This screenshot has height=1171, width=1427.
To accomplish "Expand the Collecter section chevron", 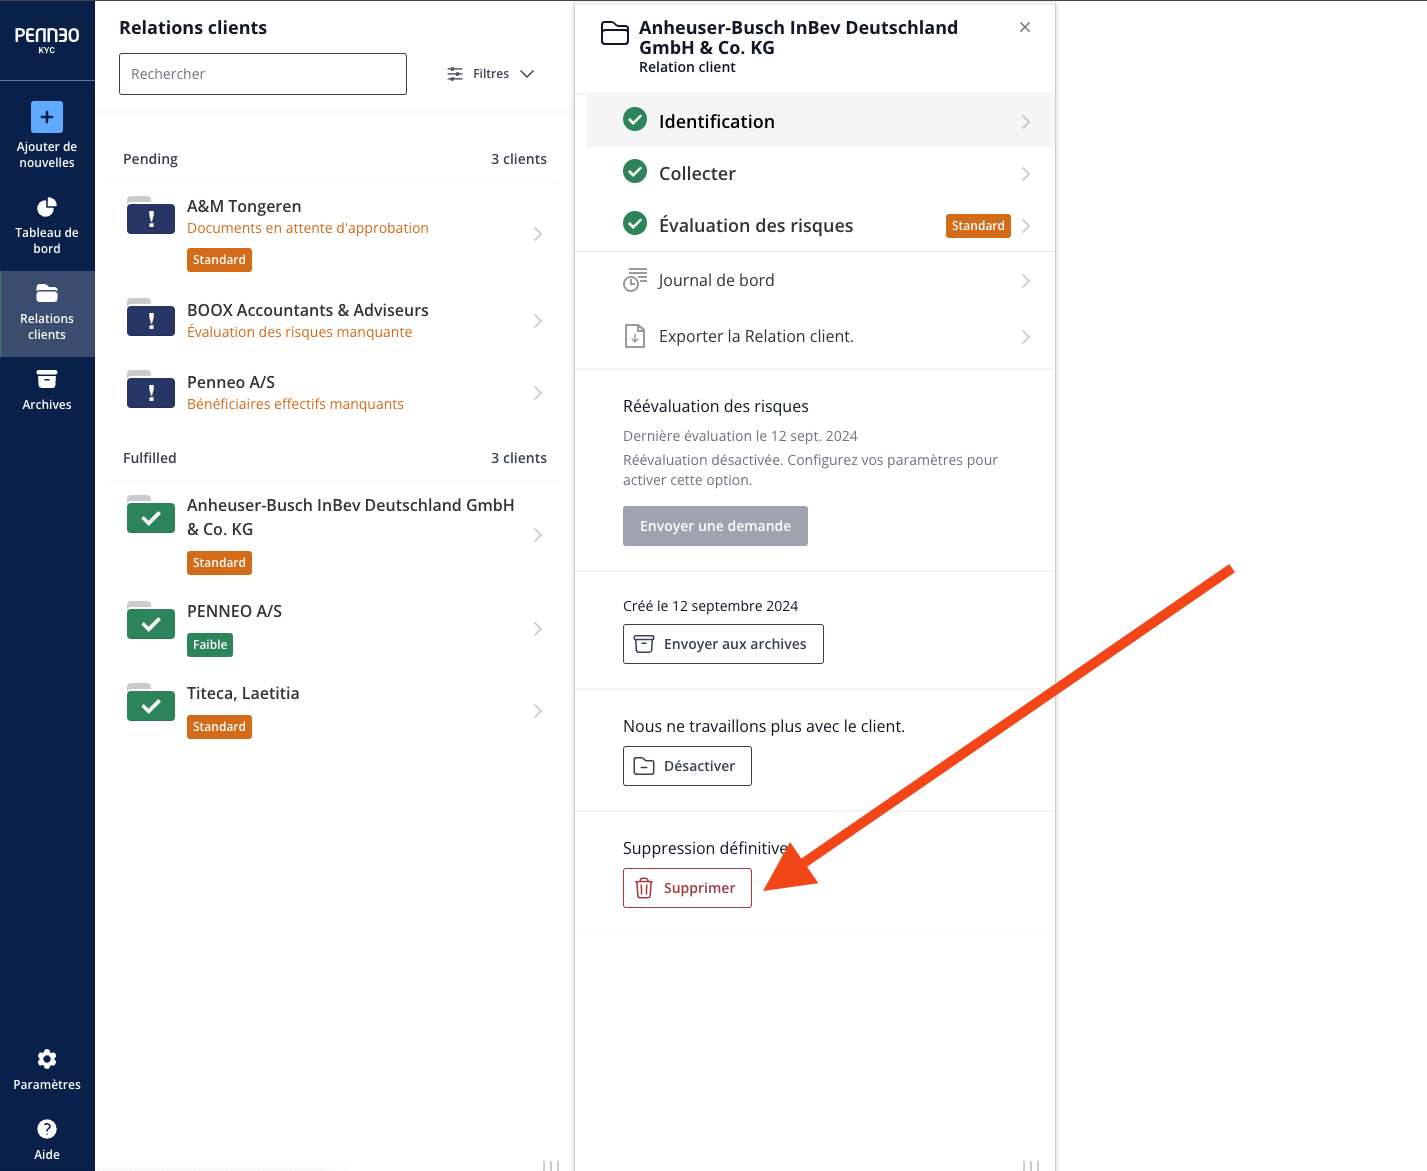I will click(x=1026, y=174).
